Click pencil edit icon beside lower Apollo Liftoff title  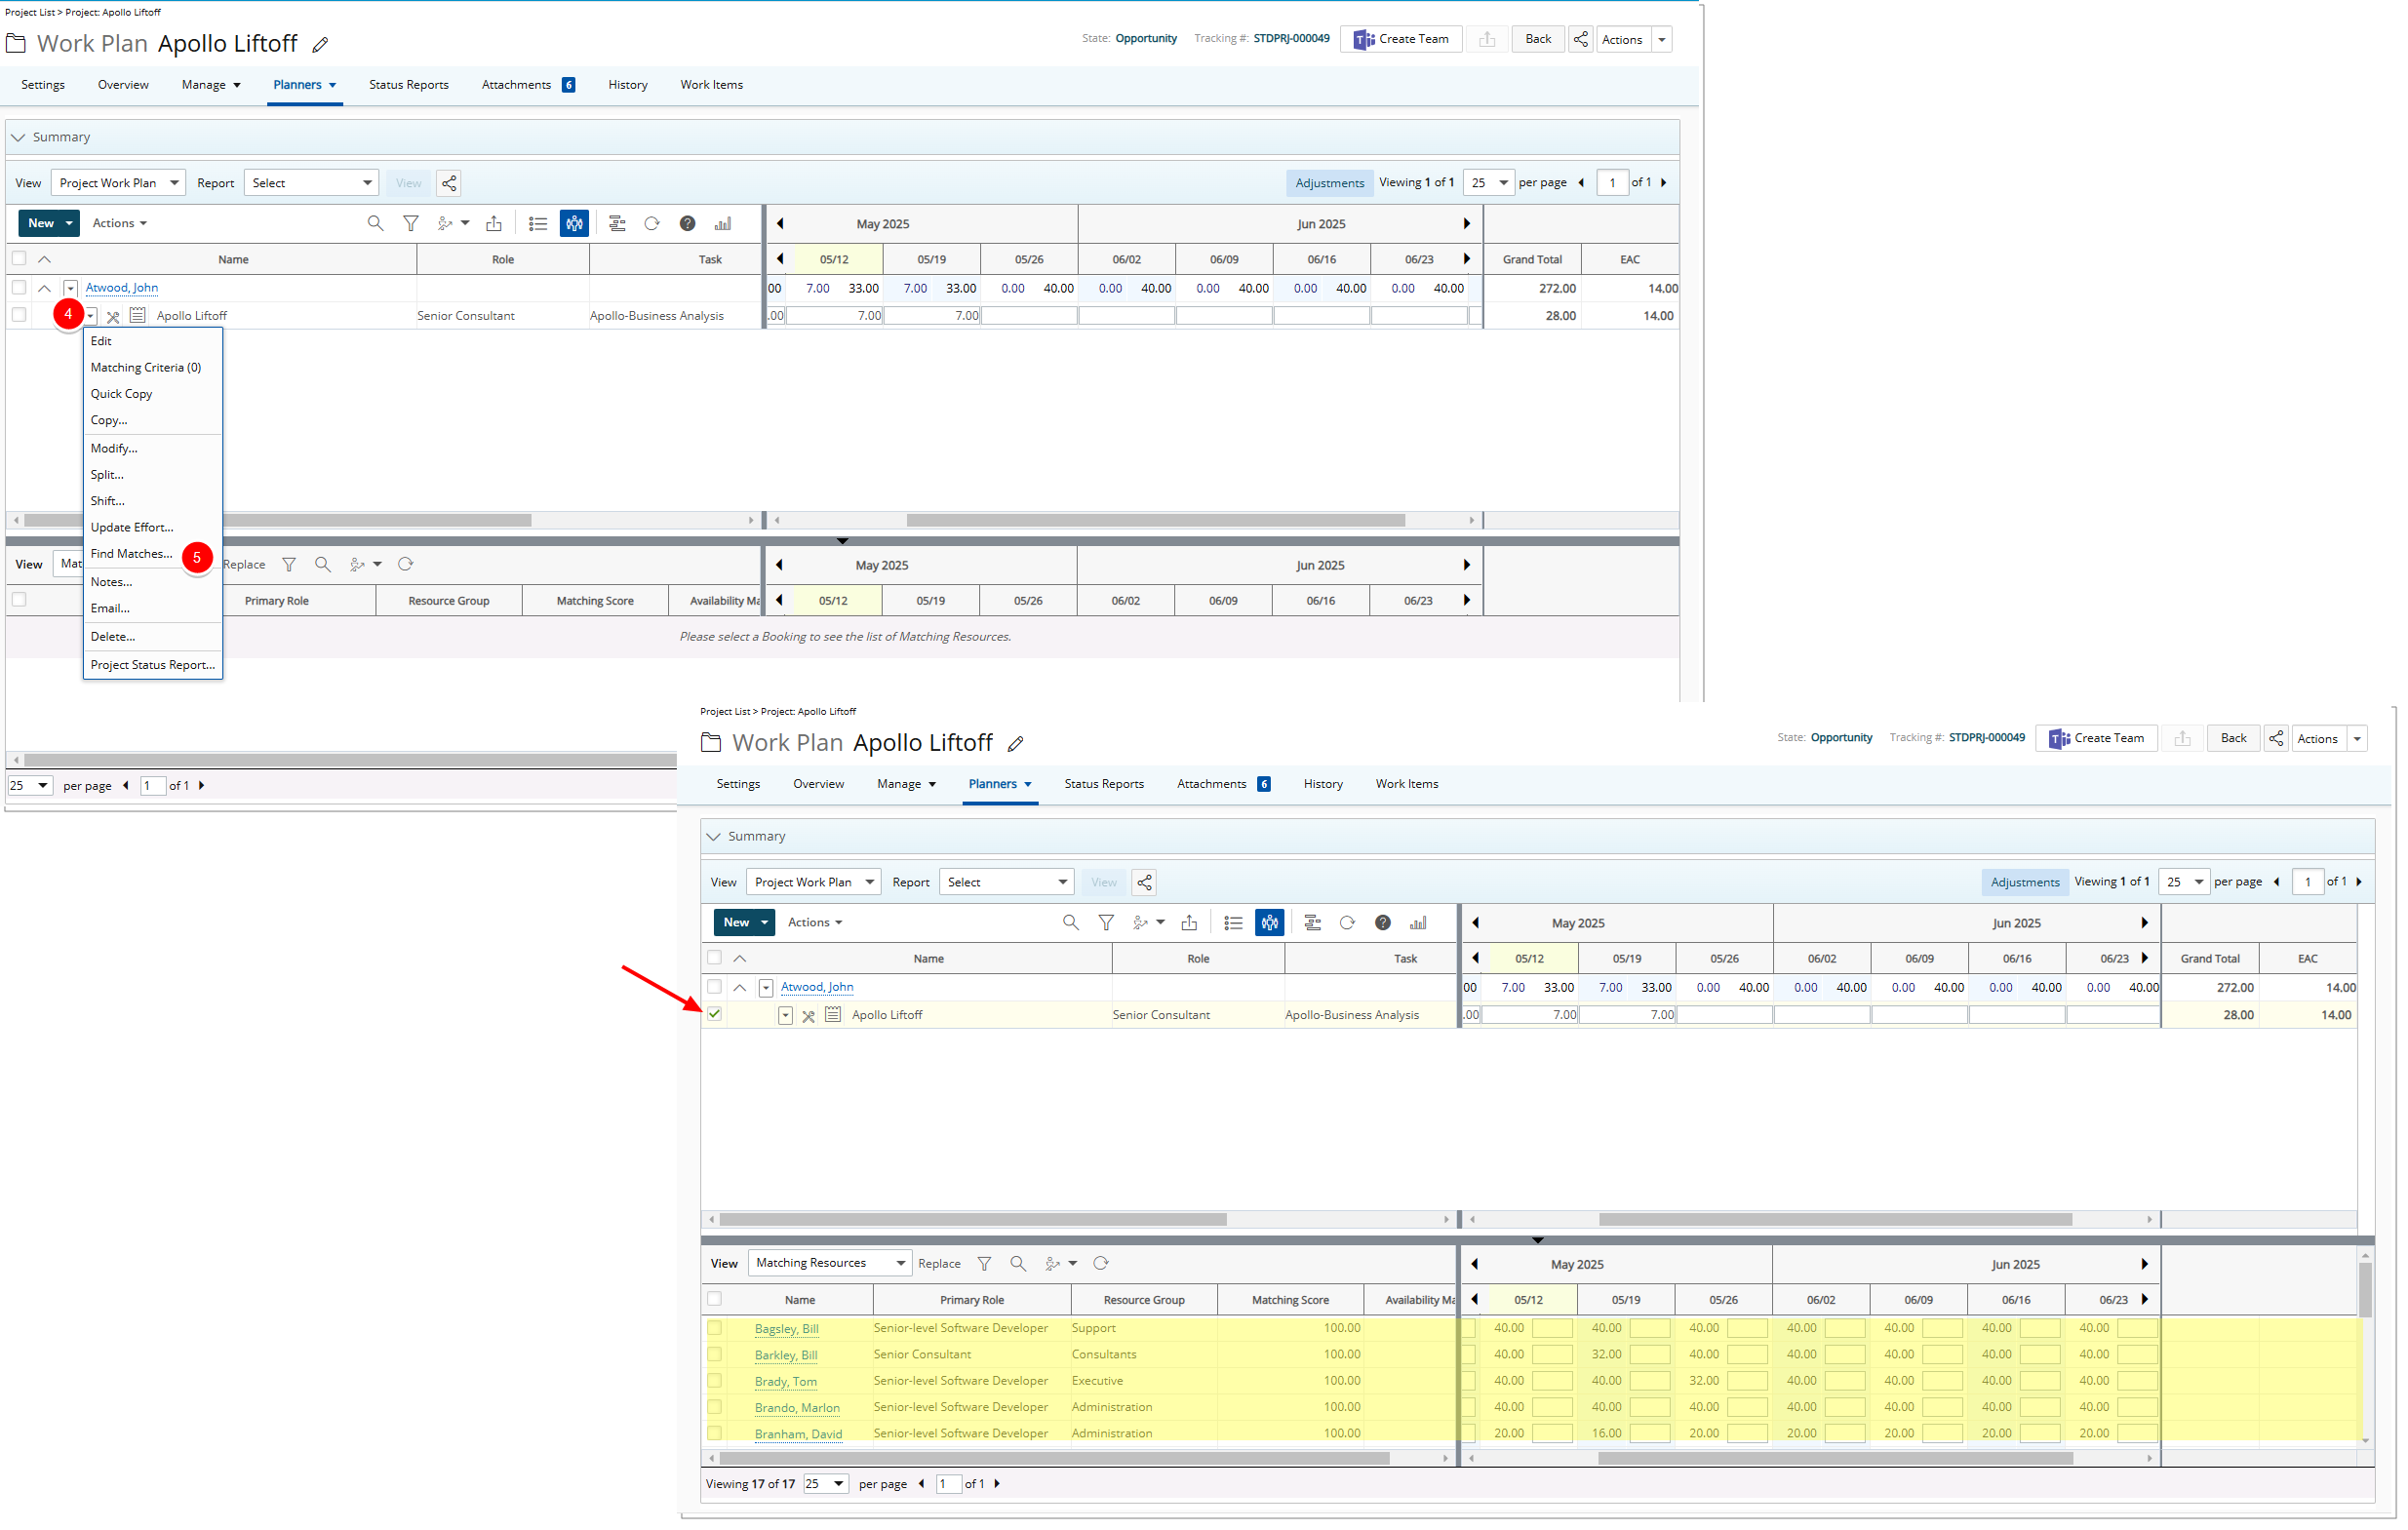(x=1015, y=744)
